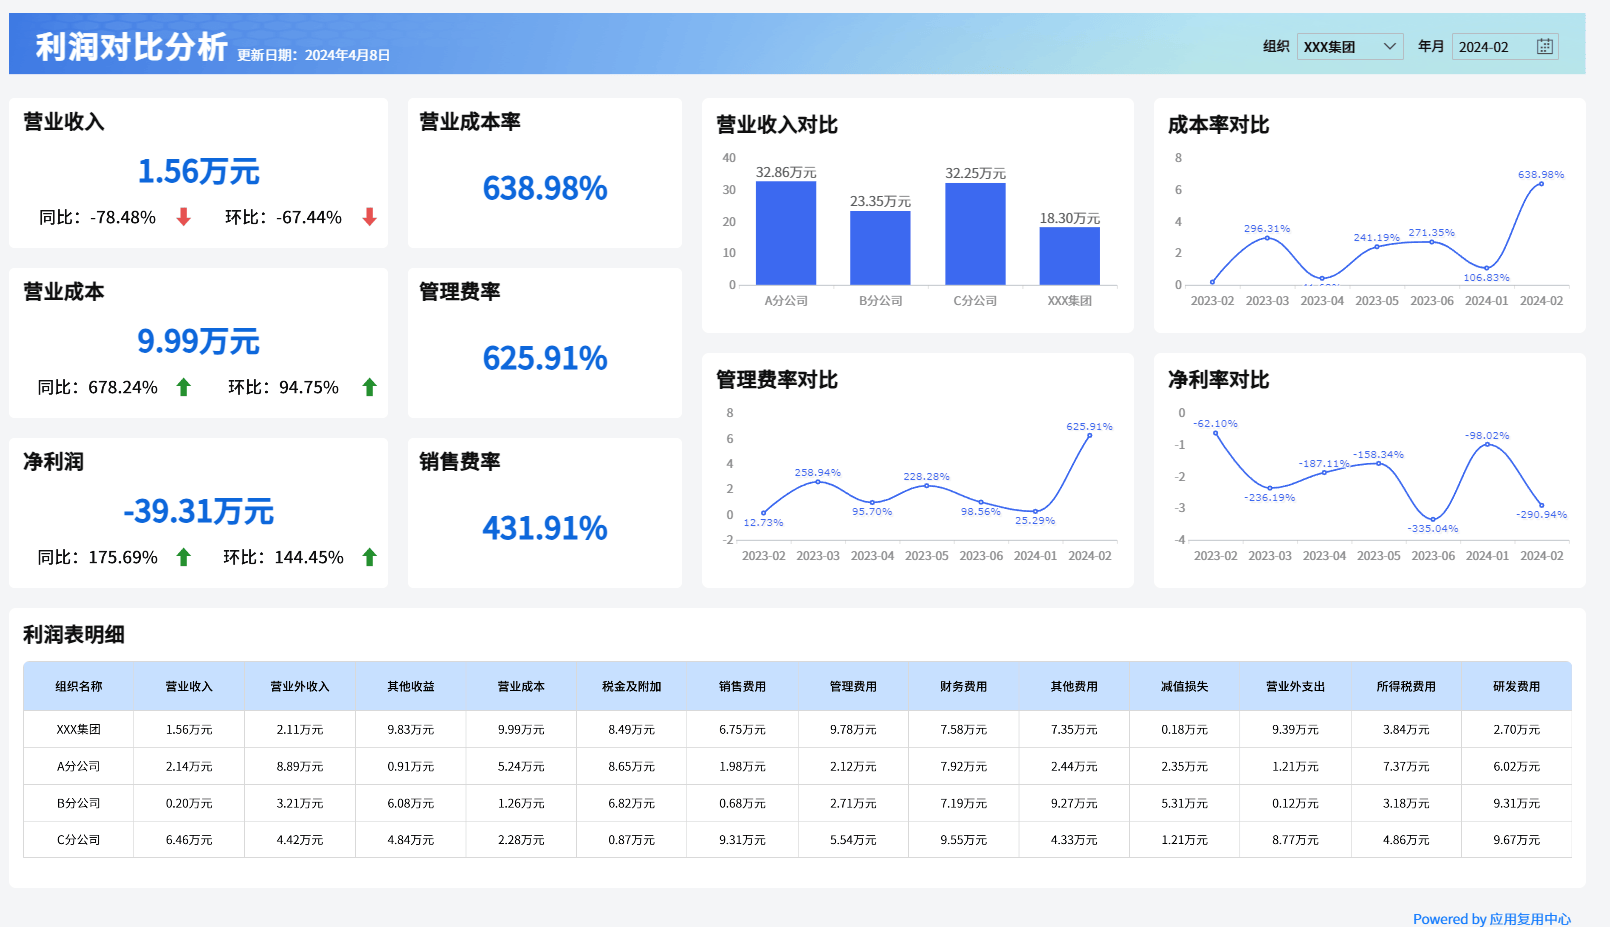Viewport: 1610px width, 927px height.
Task: Click the 成本率对比 chart title
Action: point(1218,124)
